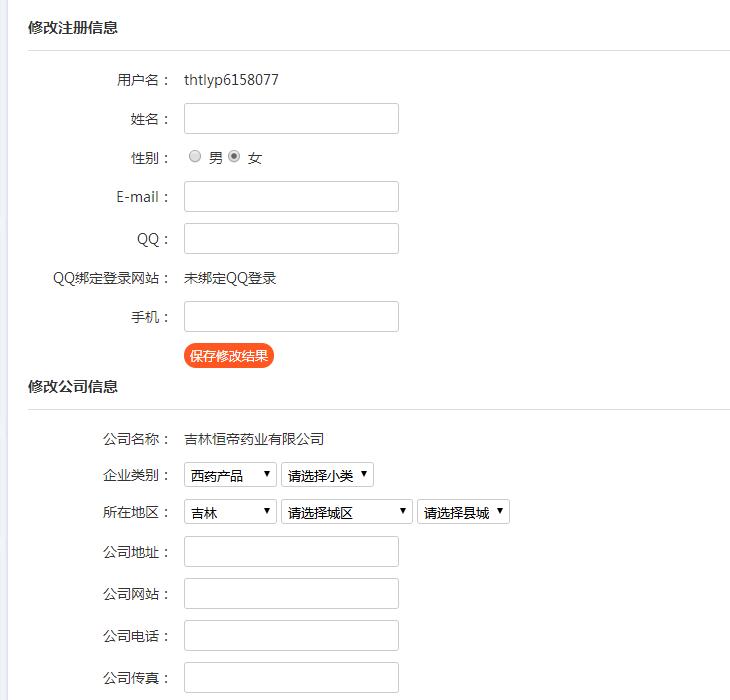
Task: Click the 修改公司信息 section heading
Action: coord(73,386)
